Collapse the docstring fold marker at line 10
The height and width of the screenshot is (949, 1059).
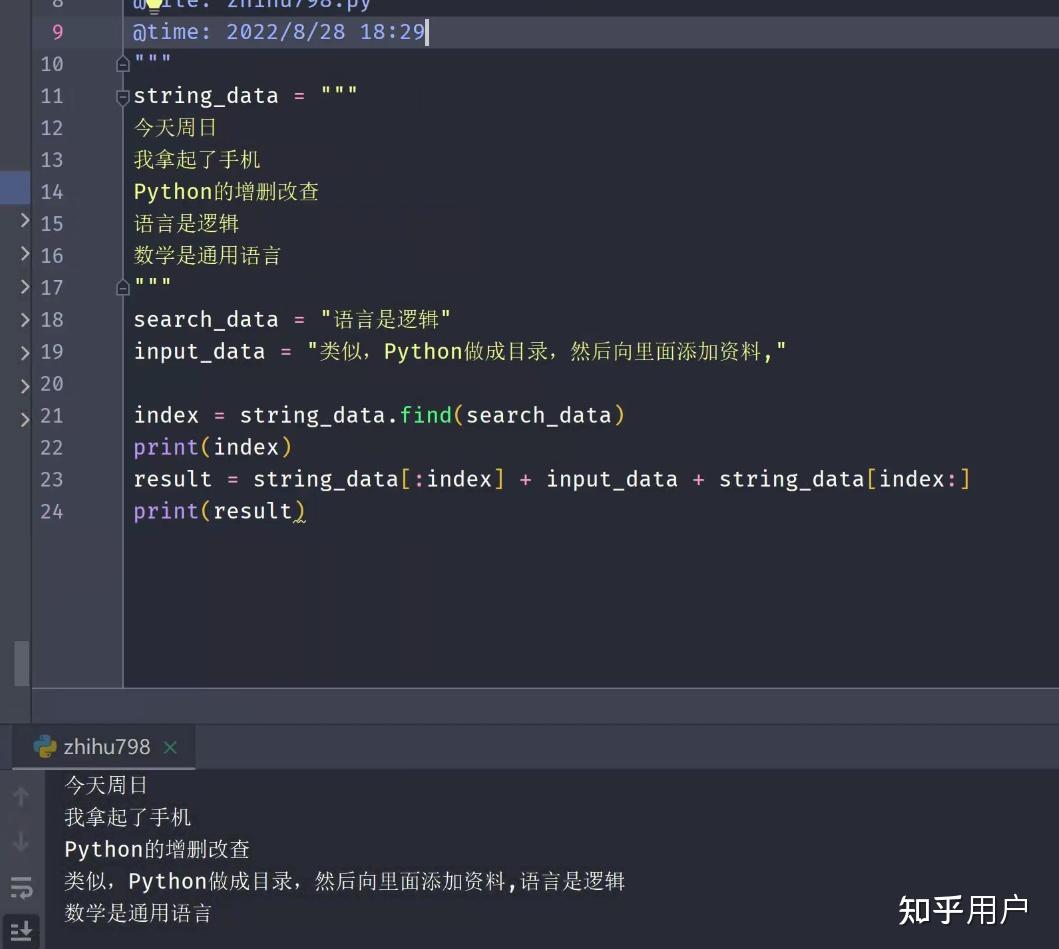pyautogui.click(x=121, y=64)
